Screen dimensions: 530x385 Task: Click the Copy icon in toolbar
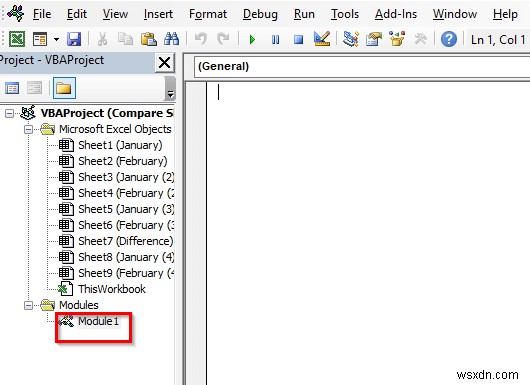coord(125,39)
